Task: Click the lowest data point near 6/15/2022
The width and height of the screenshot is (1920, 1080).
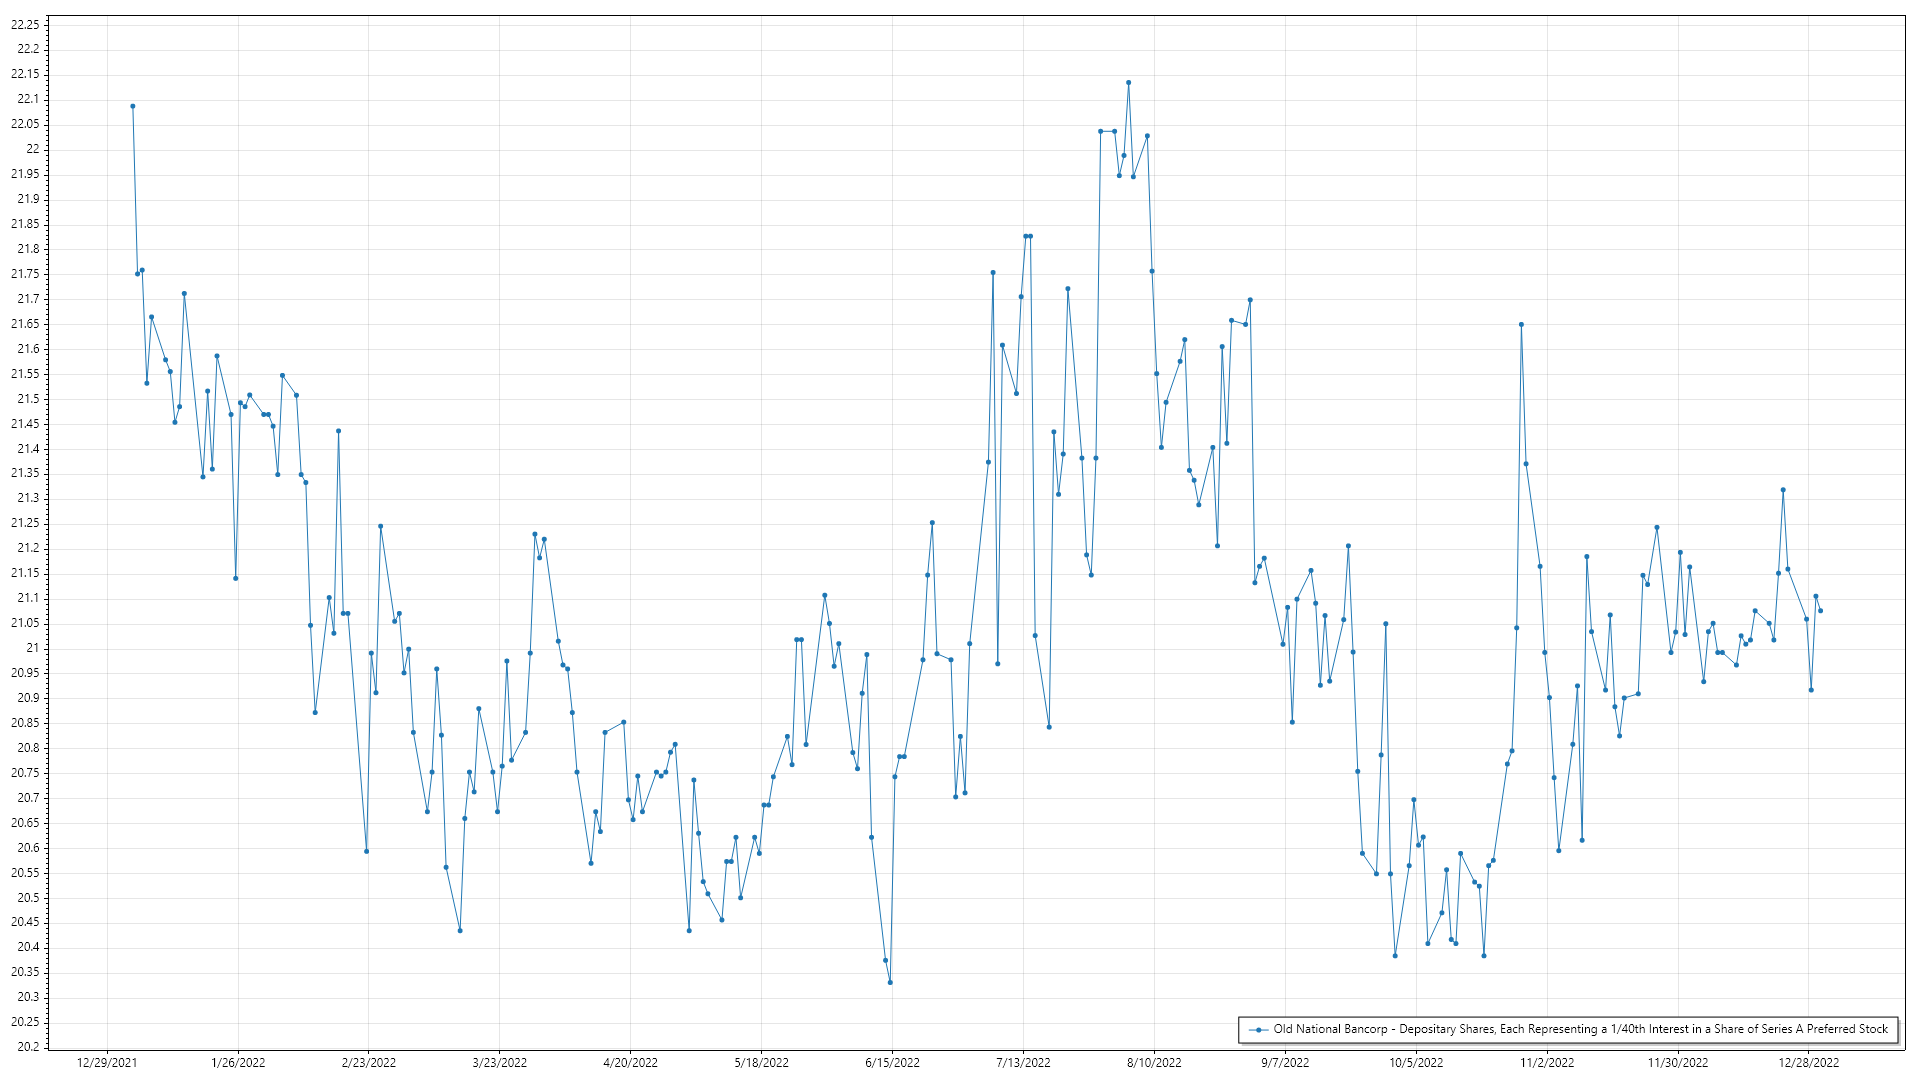Action: pos(890,982)
